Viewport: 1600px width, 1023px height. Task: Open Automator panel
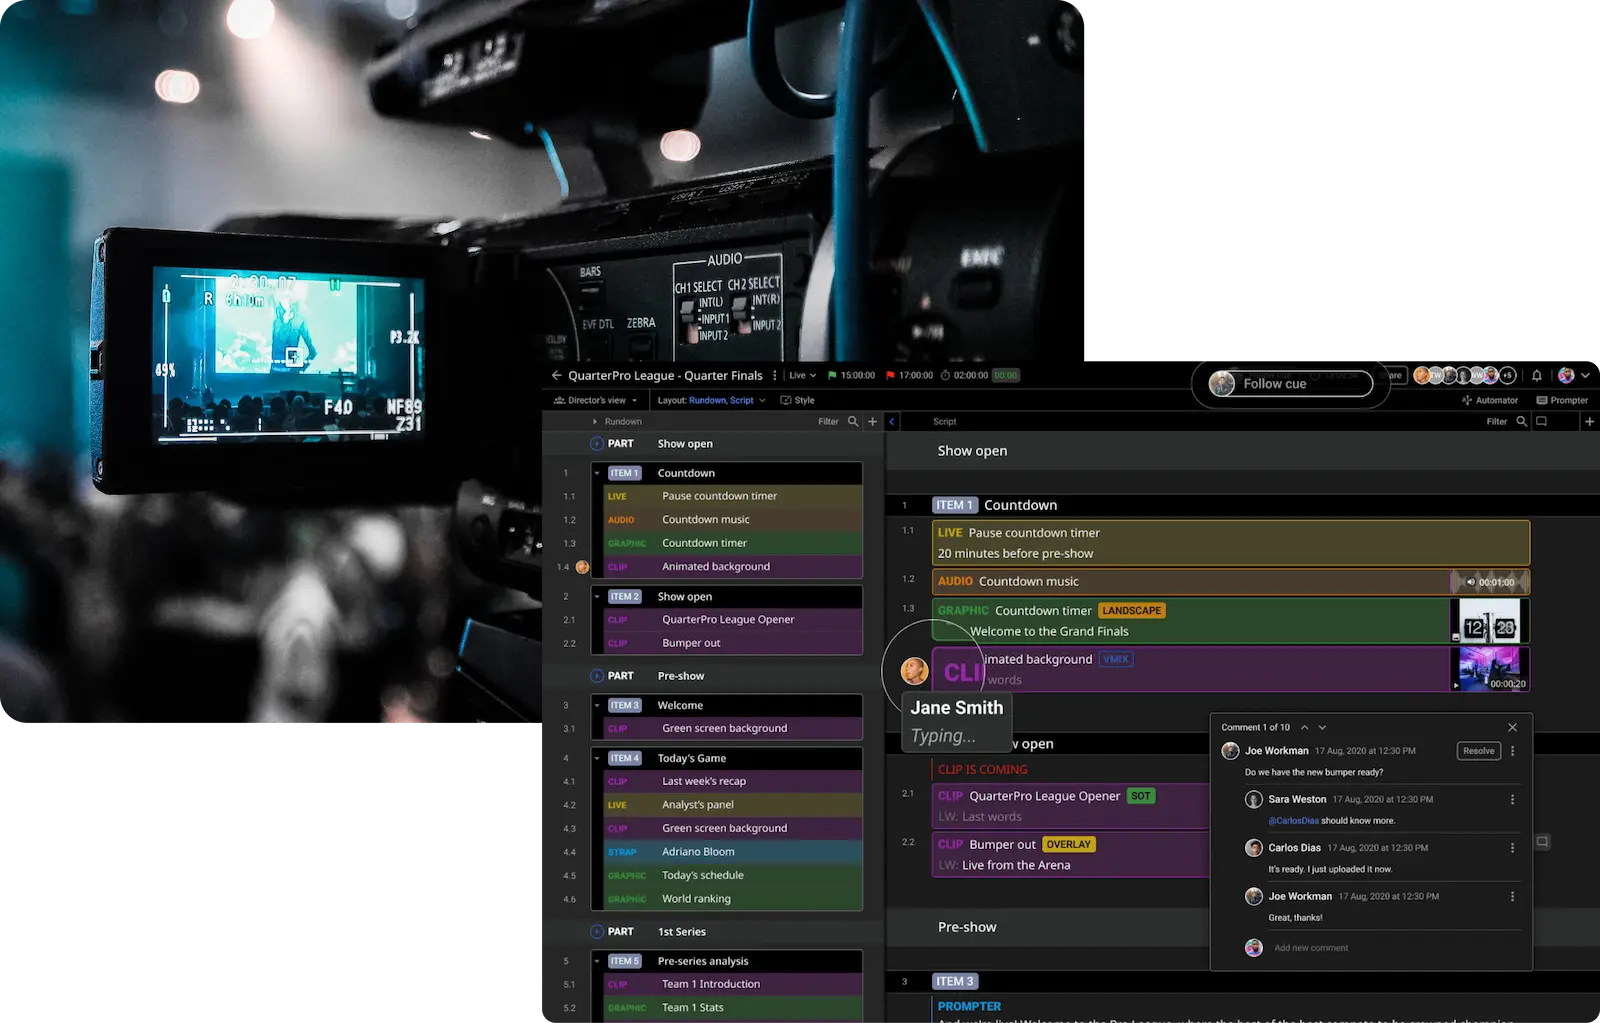pos(1490,400)
